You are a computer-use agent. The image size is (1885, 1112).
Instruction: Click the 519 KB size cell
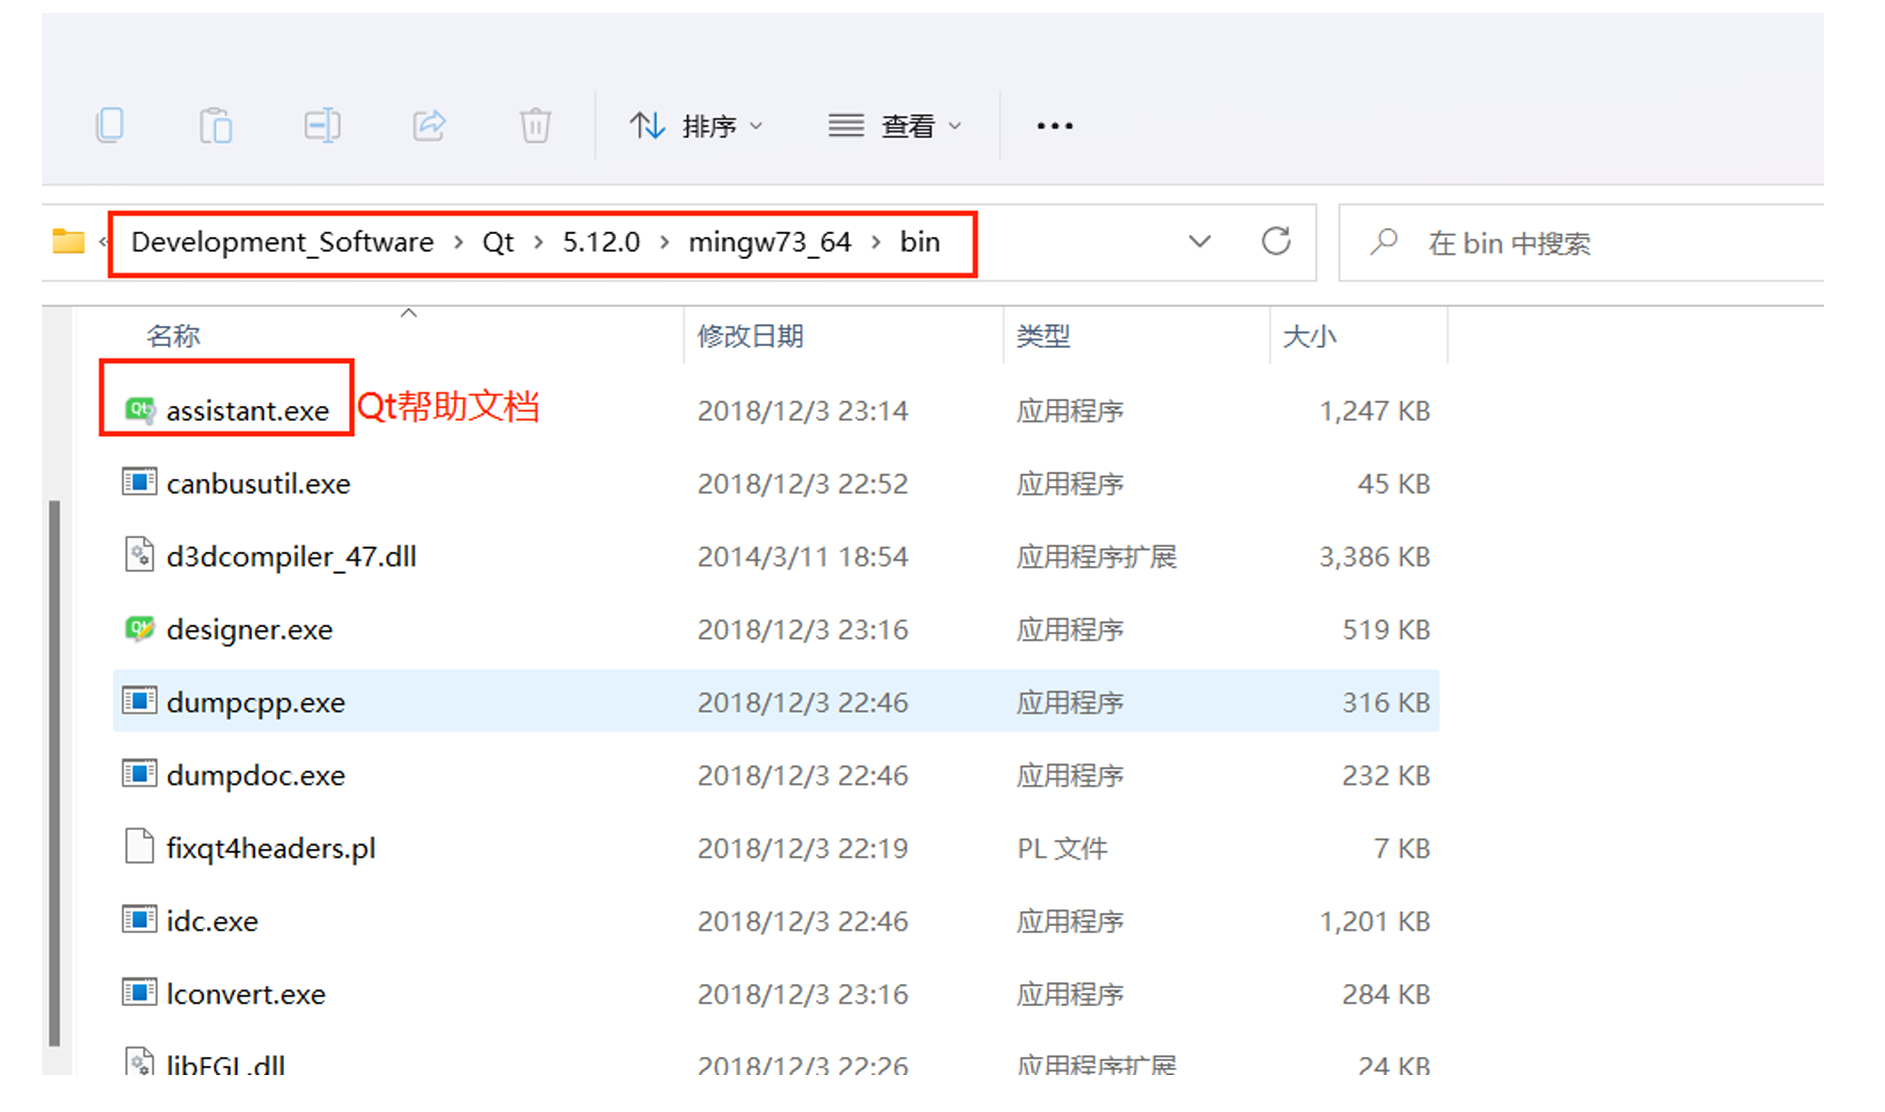click(1386, 630)
